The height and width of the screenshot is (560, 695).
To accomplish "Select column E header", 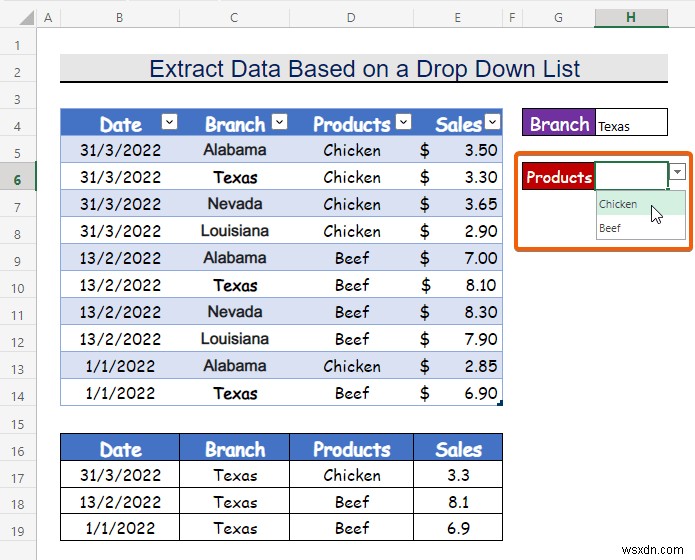I will 458,18.
